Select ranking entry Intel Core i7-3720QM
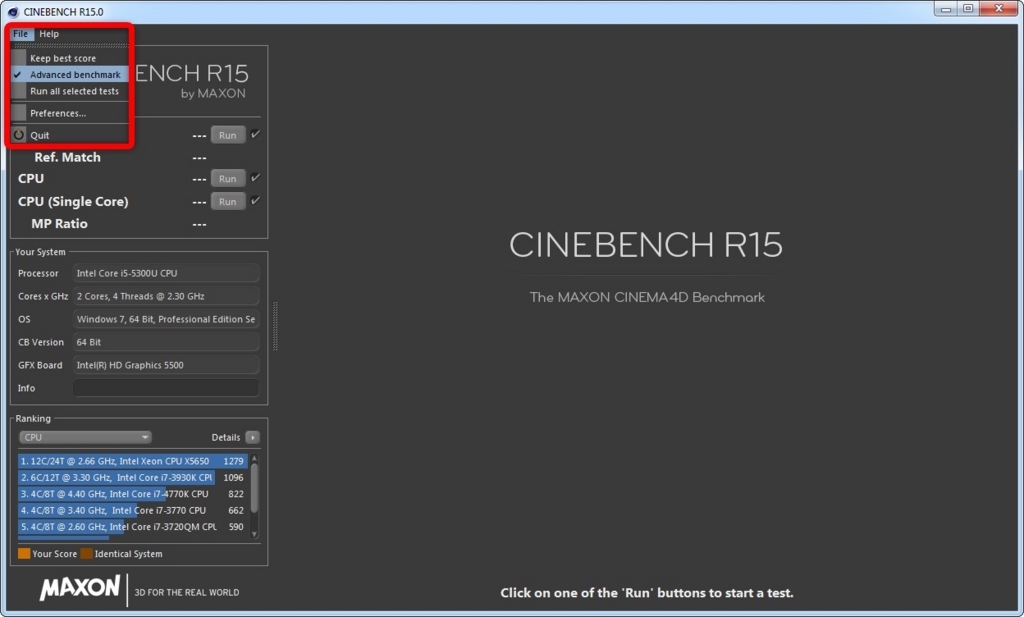Image resolution: width=1024 pixels, height=617 pixels. point(133,526)
